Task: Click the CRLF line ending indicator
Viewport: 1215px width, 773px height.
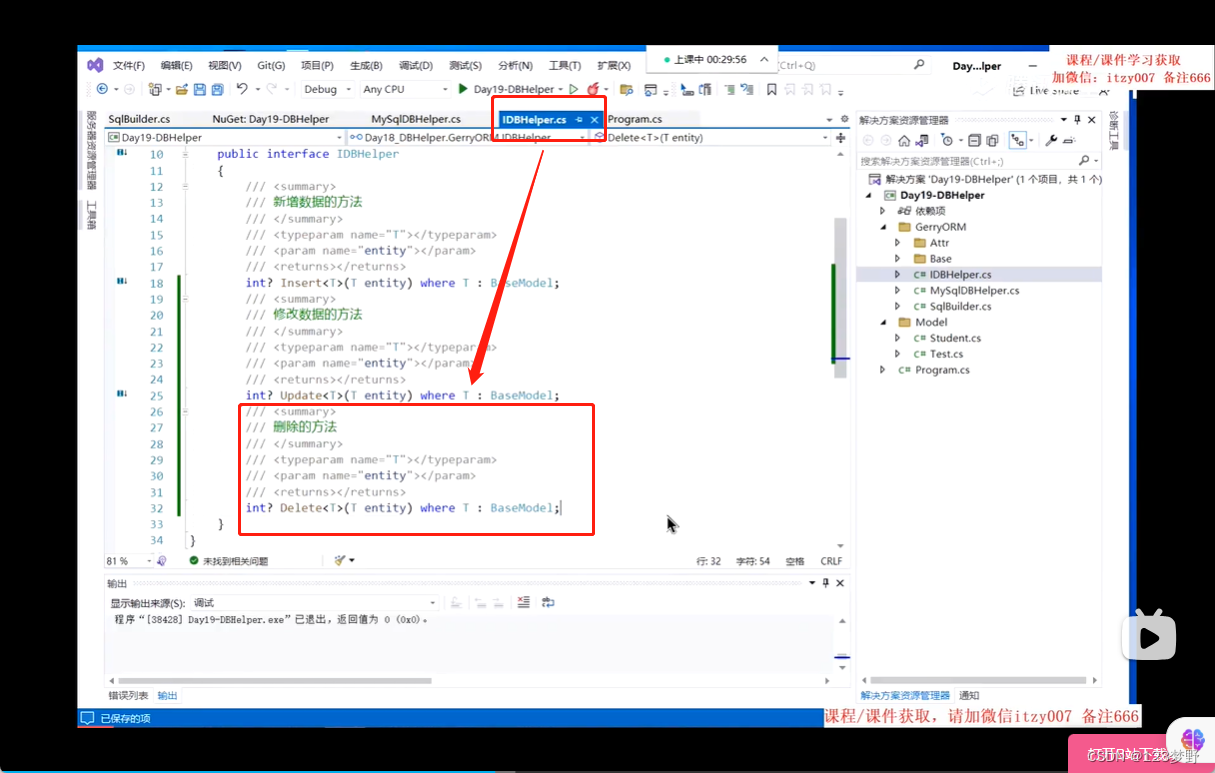Action: (831, 561)
